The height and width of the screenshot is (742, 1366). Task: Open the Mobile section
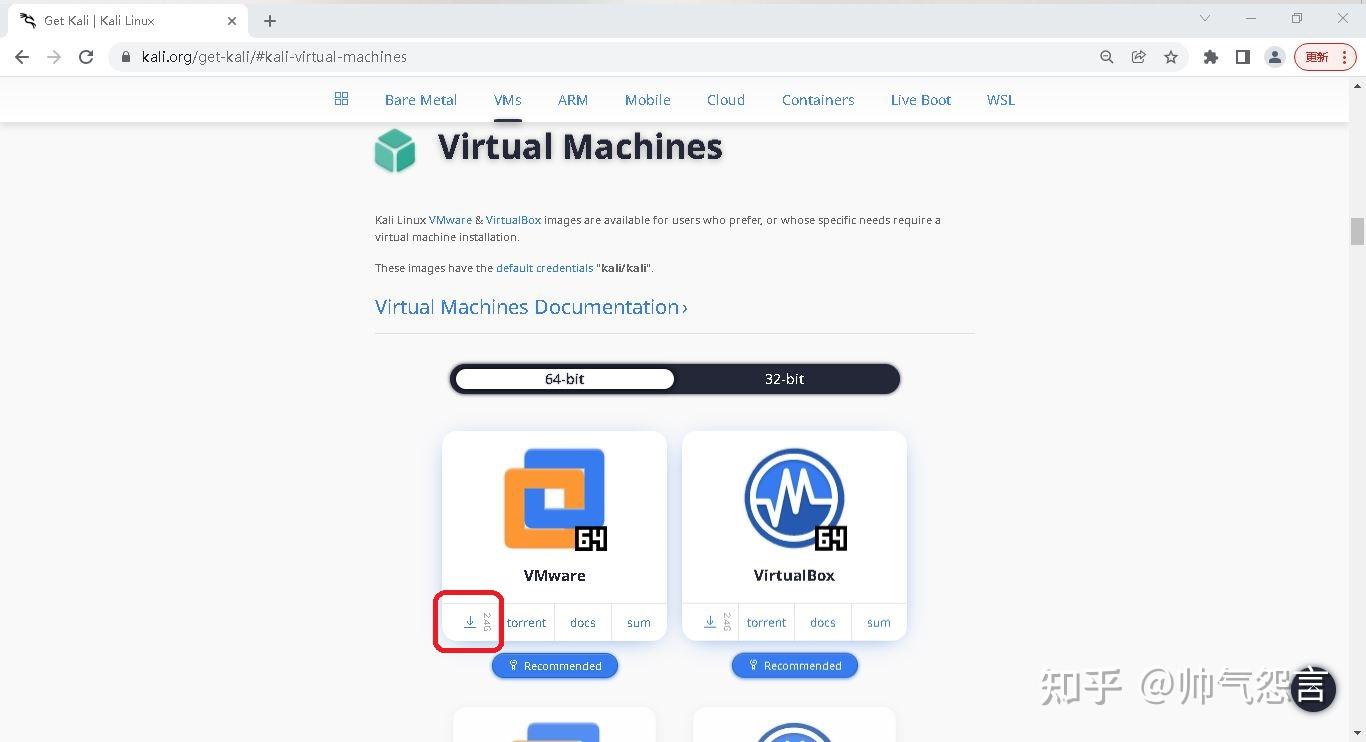(648, 100)
